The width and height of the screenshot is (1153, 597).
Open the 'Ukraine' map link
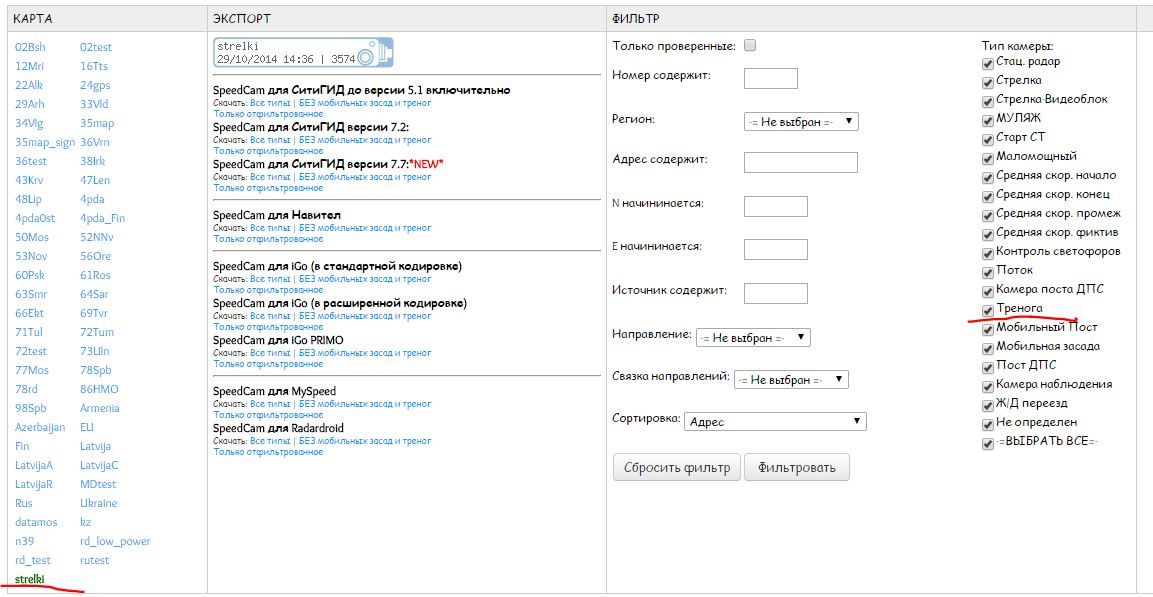[98, 503]
